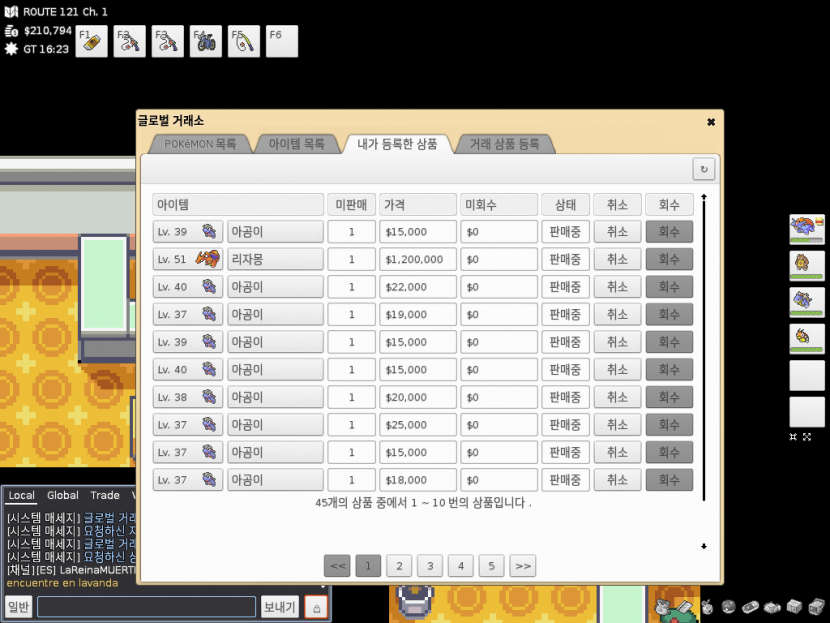Viewport: 830px width, 623px height.
Task: Select first party Pokémon in sidebar
Action: coord(807,227)
